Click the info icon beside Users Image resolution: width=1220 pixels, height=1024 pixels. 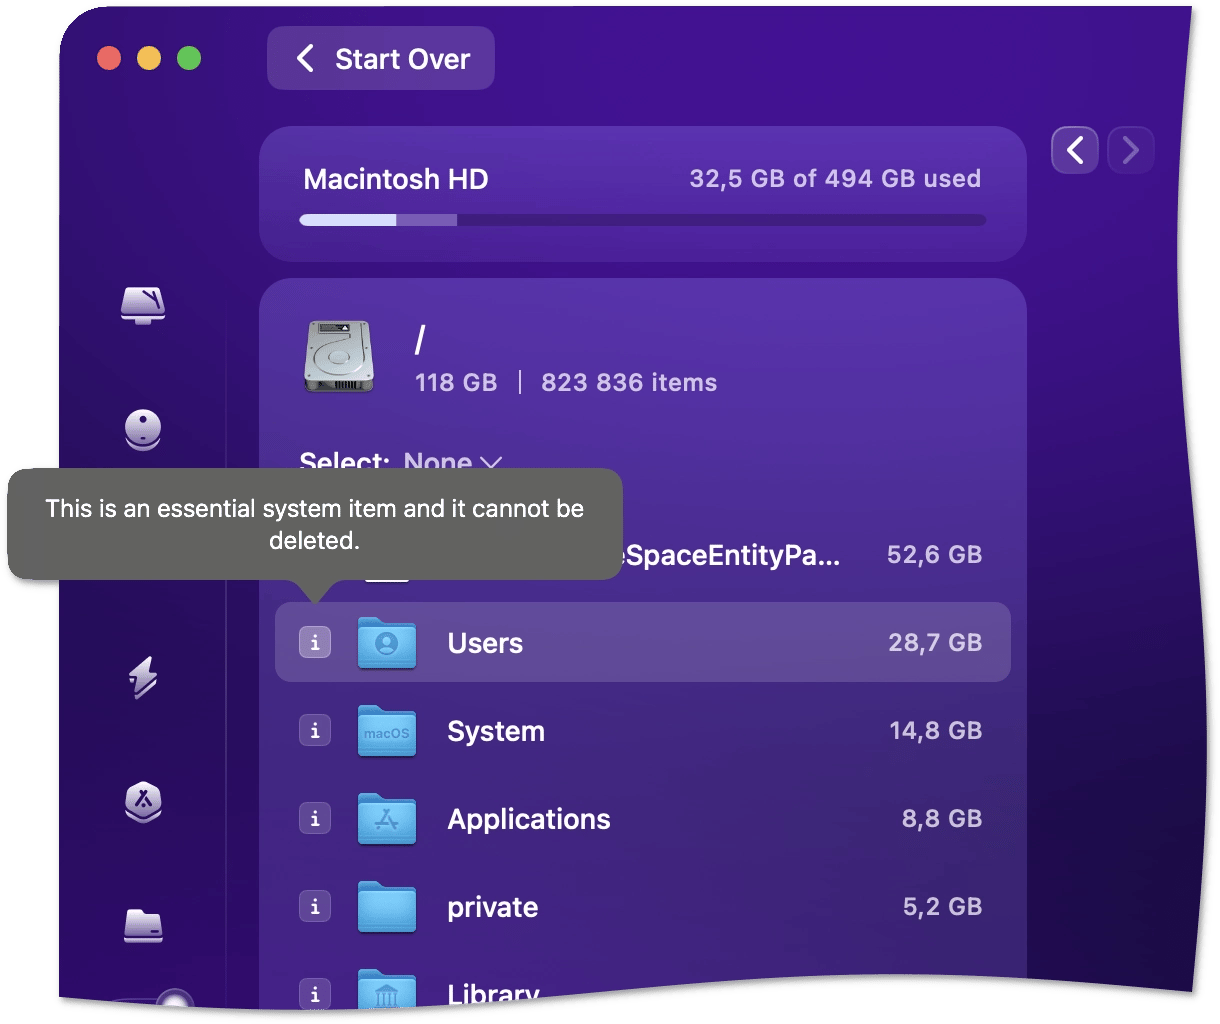[x=315, y=642]
